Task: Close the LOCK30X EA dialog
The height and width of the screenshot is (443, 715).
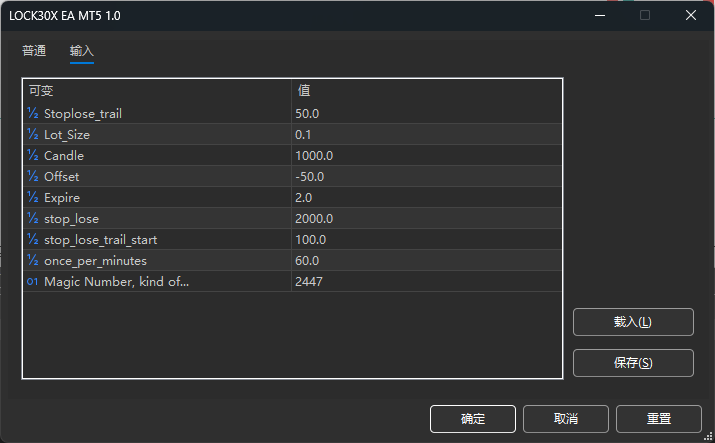Action: pos(691,15)
